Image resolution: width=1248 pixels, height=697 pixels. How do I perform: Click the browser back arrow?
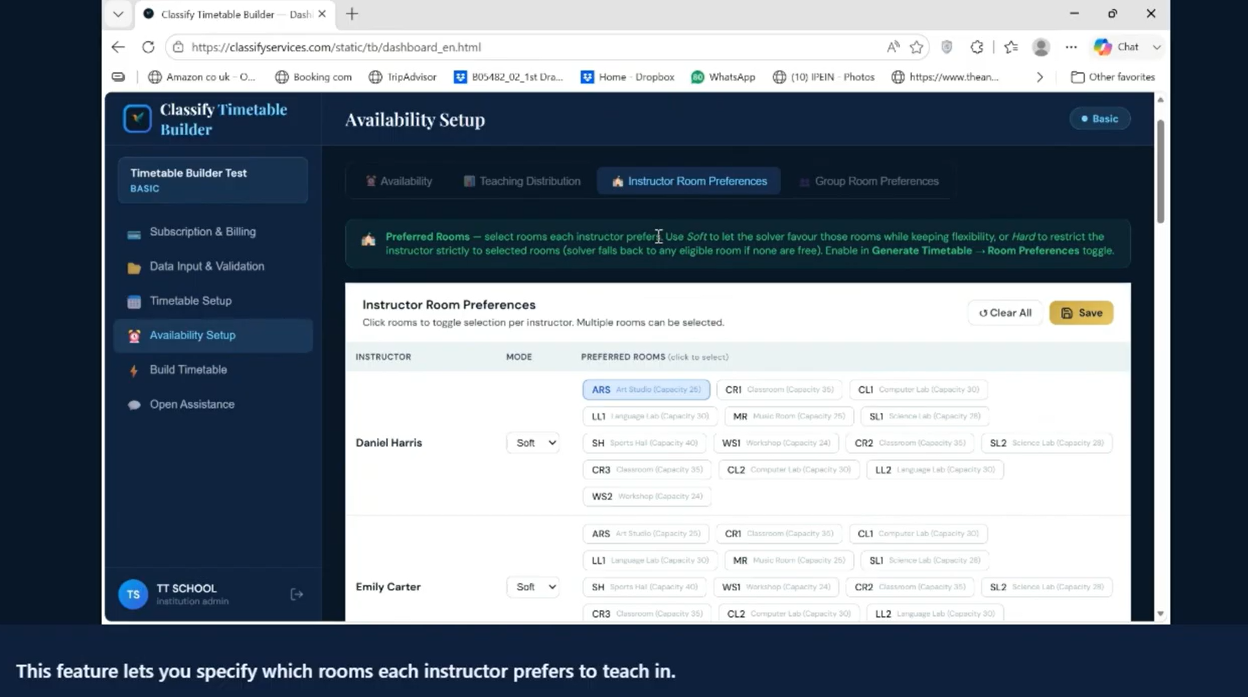point(118,47)
